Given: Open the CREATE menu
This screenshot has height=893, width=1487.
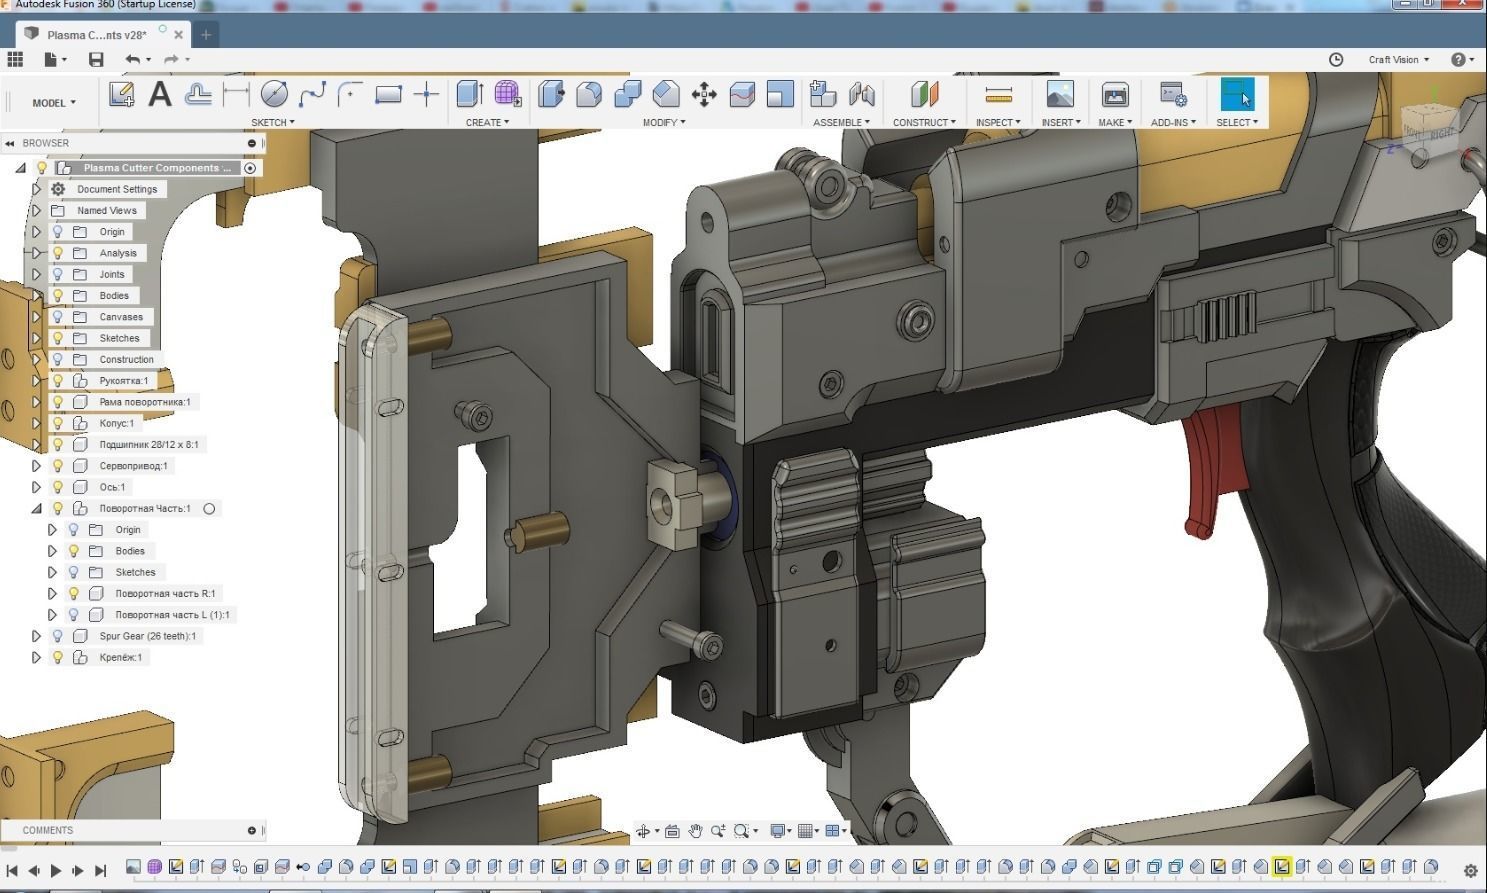Looking at the screenshot, I should tap(487, 123).
